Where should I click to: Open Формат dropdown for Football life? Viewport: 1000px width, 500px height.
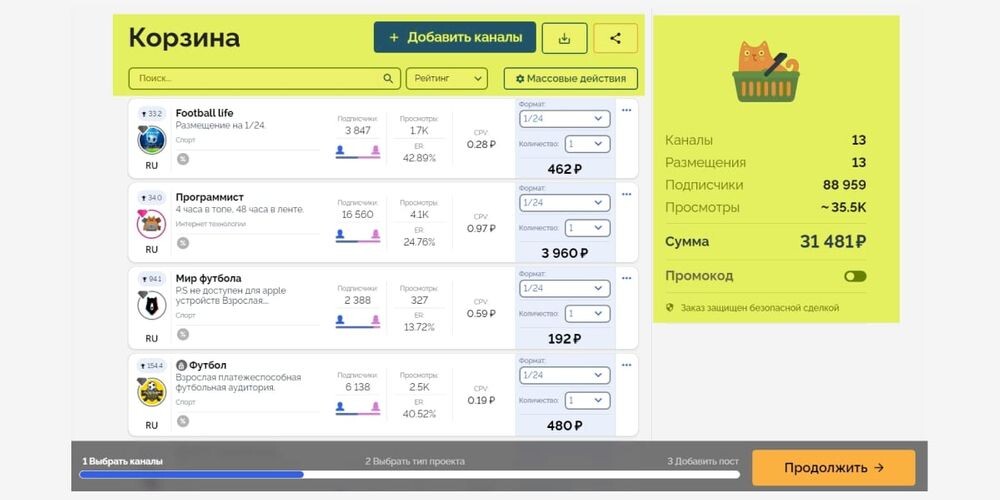pyautogui.click(x=564, y=119)
